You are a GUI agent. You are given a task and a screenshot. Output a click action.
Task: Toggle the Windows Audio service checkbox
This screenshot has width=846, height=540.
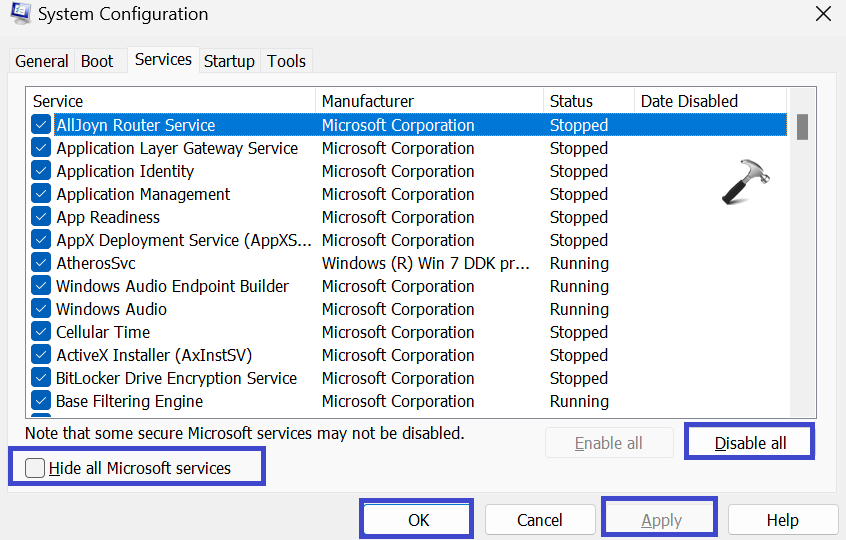tap(41, 309)
